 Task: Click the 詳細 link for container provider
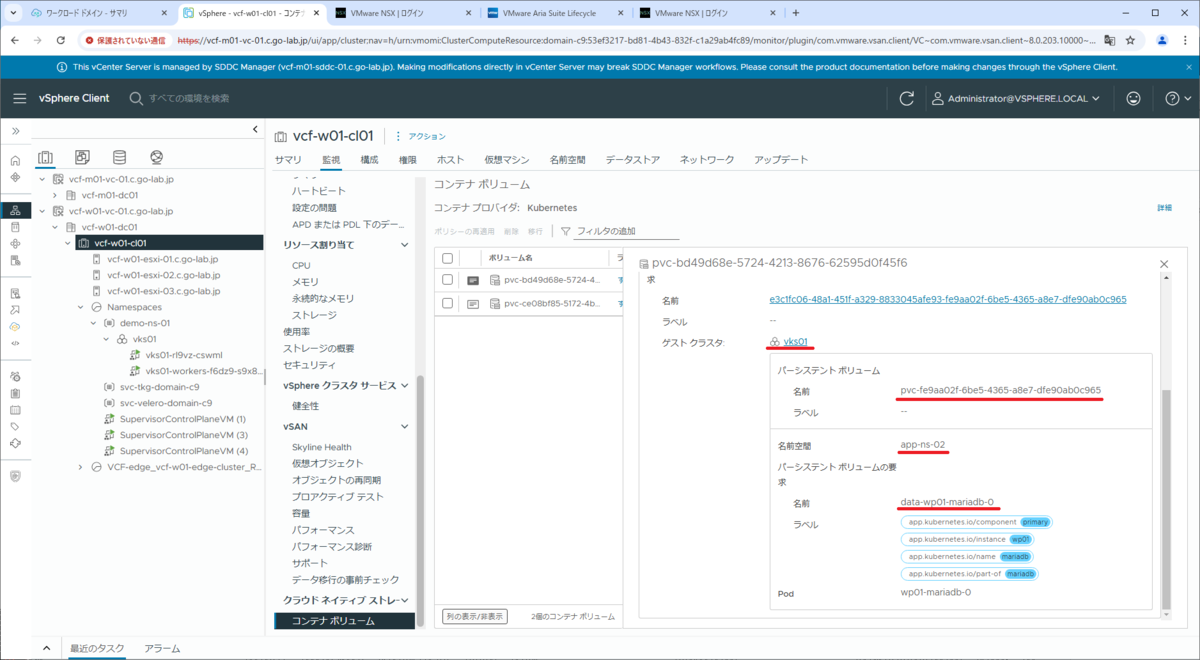coord(1164,208)
